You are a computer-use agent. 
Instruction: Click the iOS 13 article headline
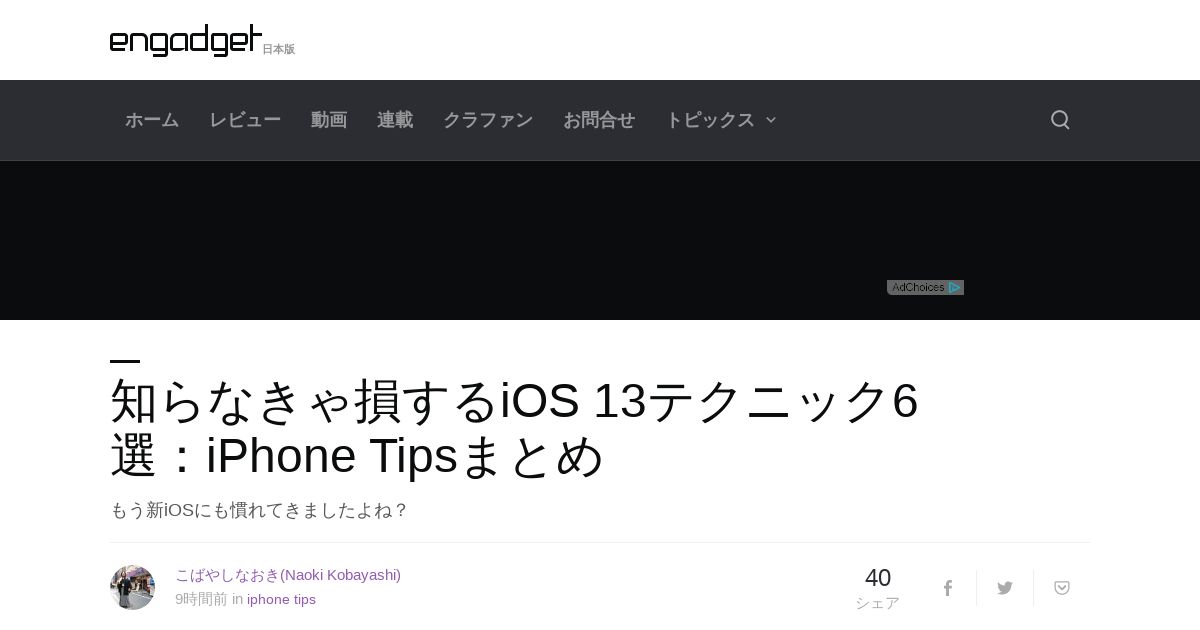(x=514, y=428)
